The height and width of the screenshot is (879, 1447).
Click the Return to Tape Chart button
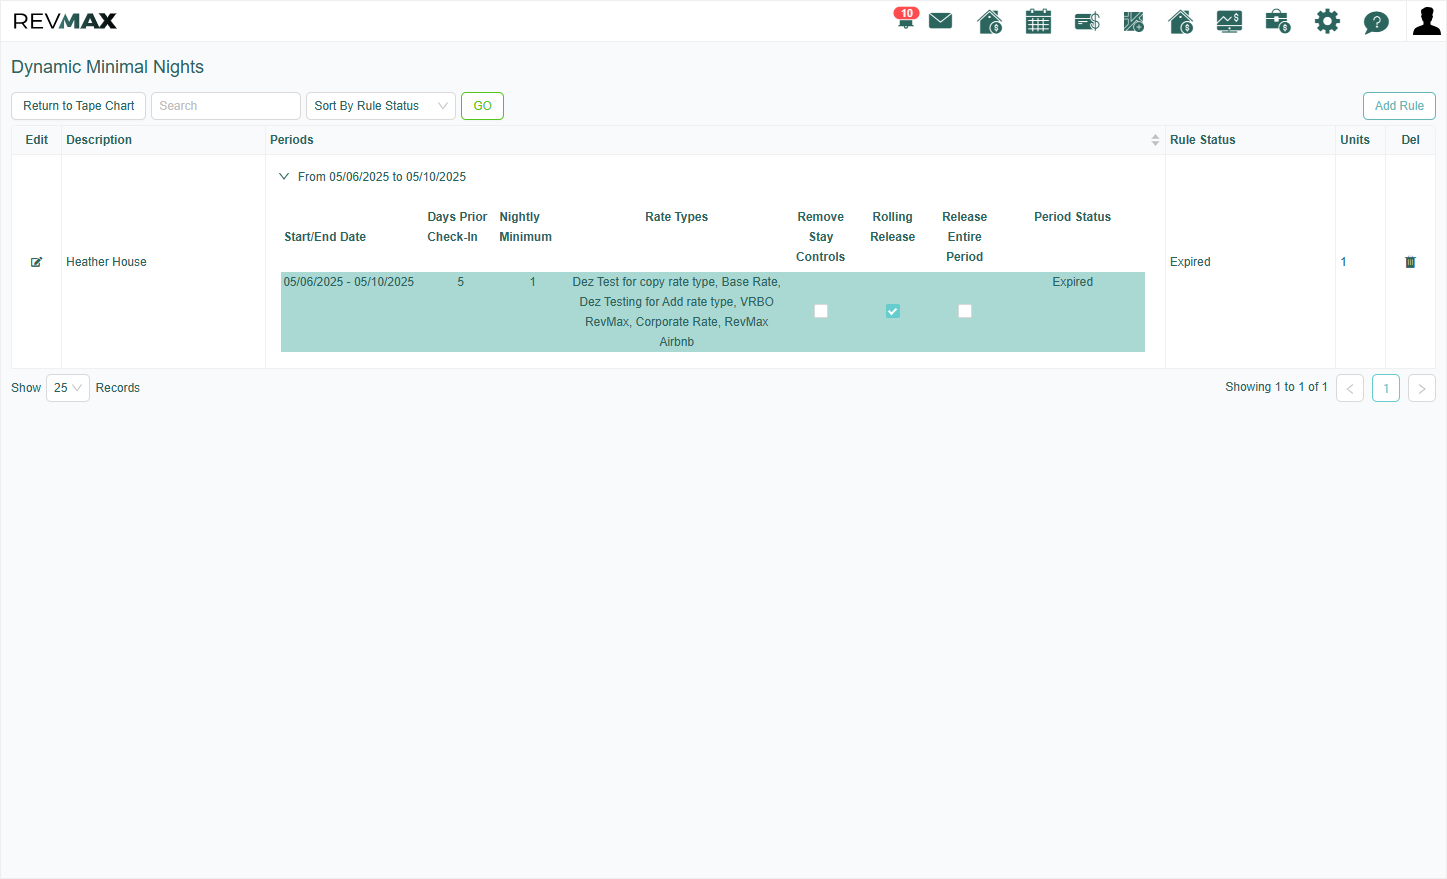[x=79, y=106]
